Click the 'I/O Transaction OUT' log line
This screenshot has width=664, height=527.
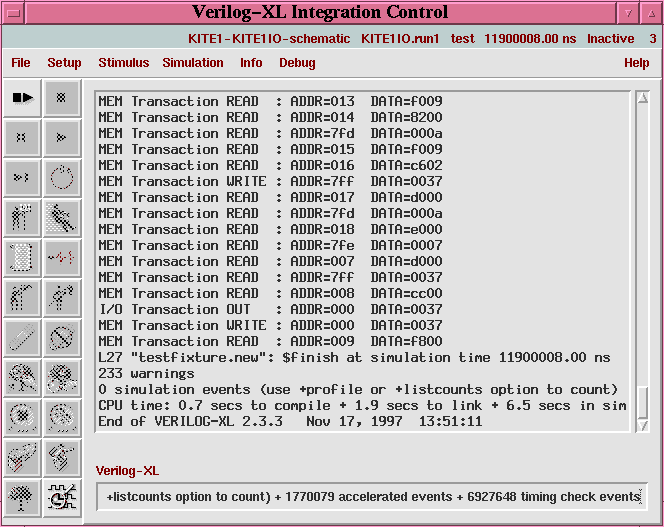(271, 309)
